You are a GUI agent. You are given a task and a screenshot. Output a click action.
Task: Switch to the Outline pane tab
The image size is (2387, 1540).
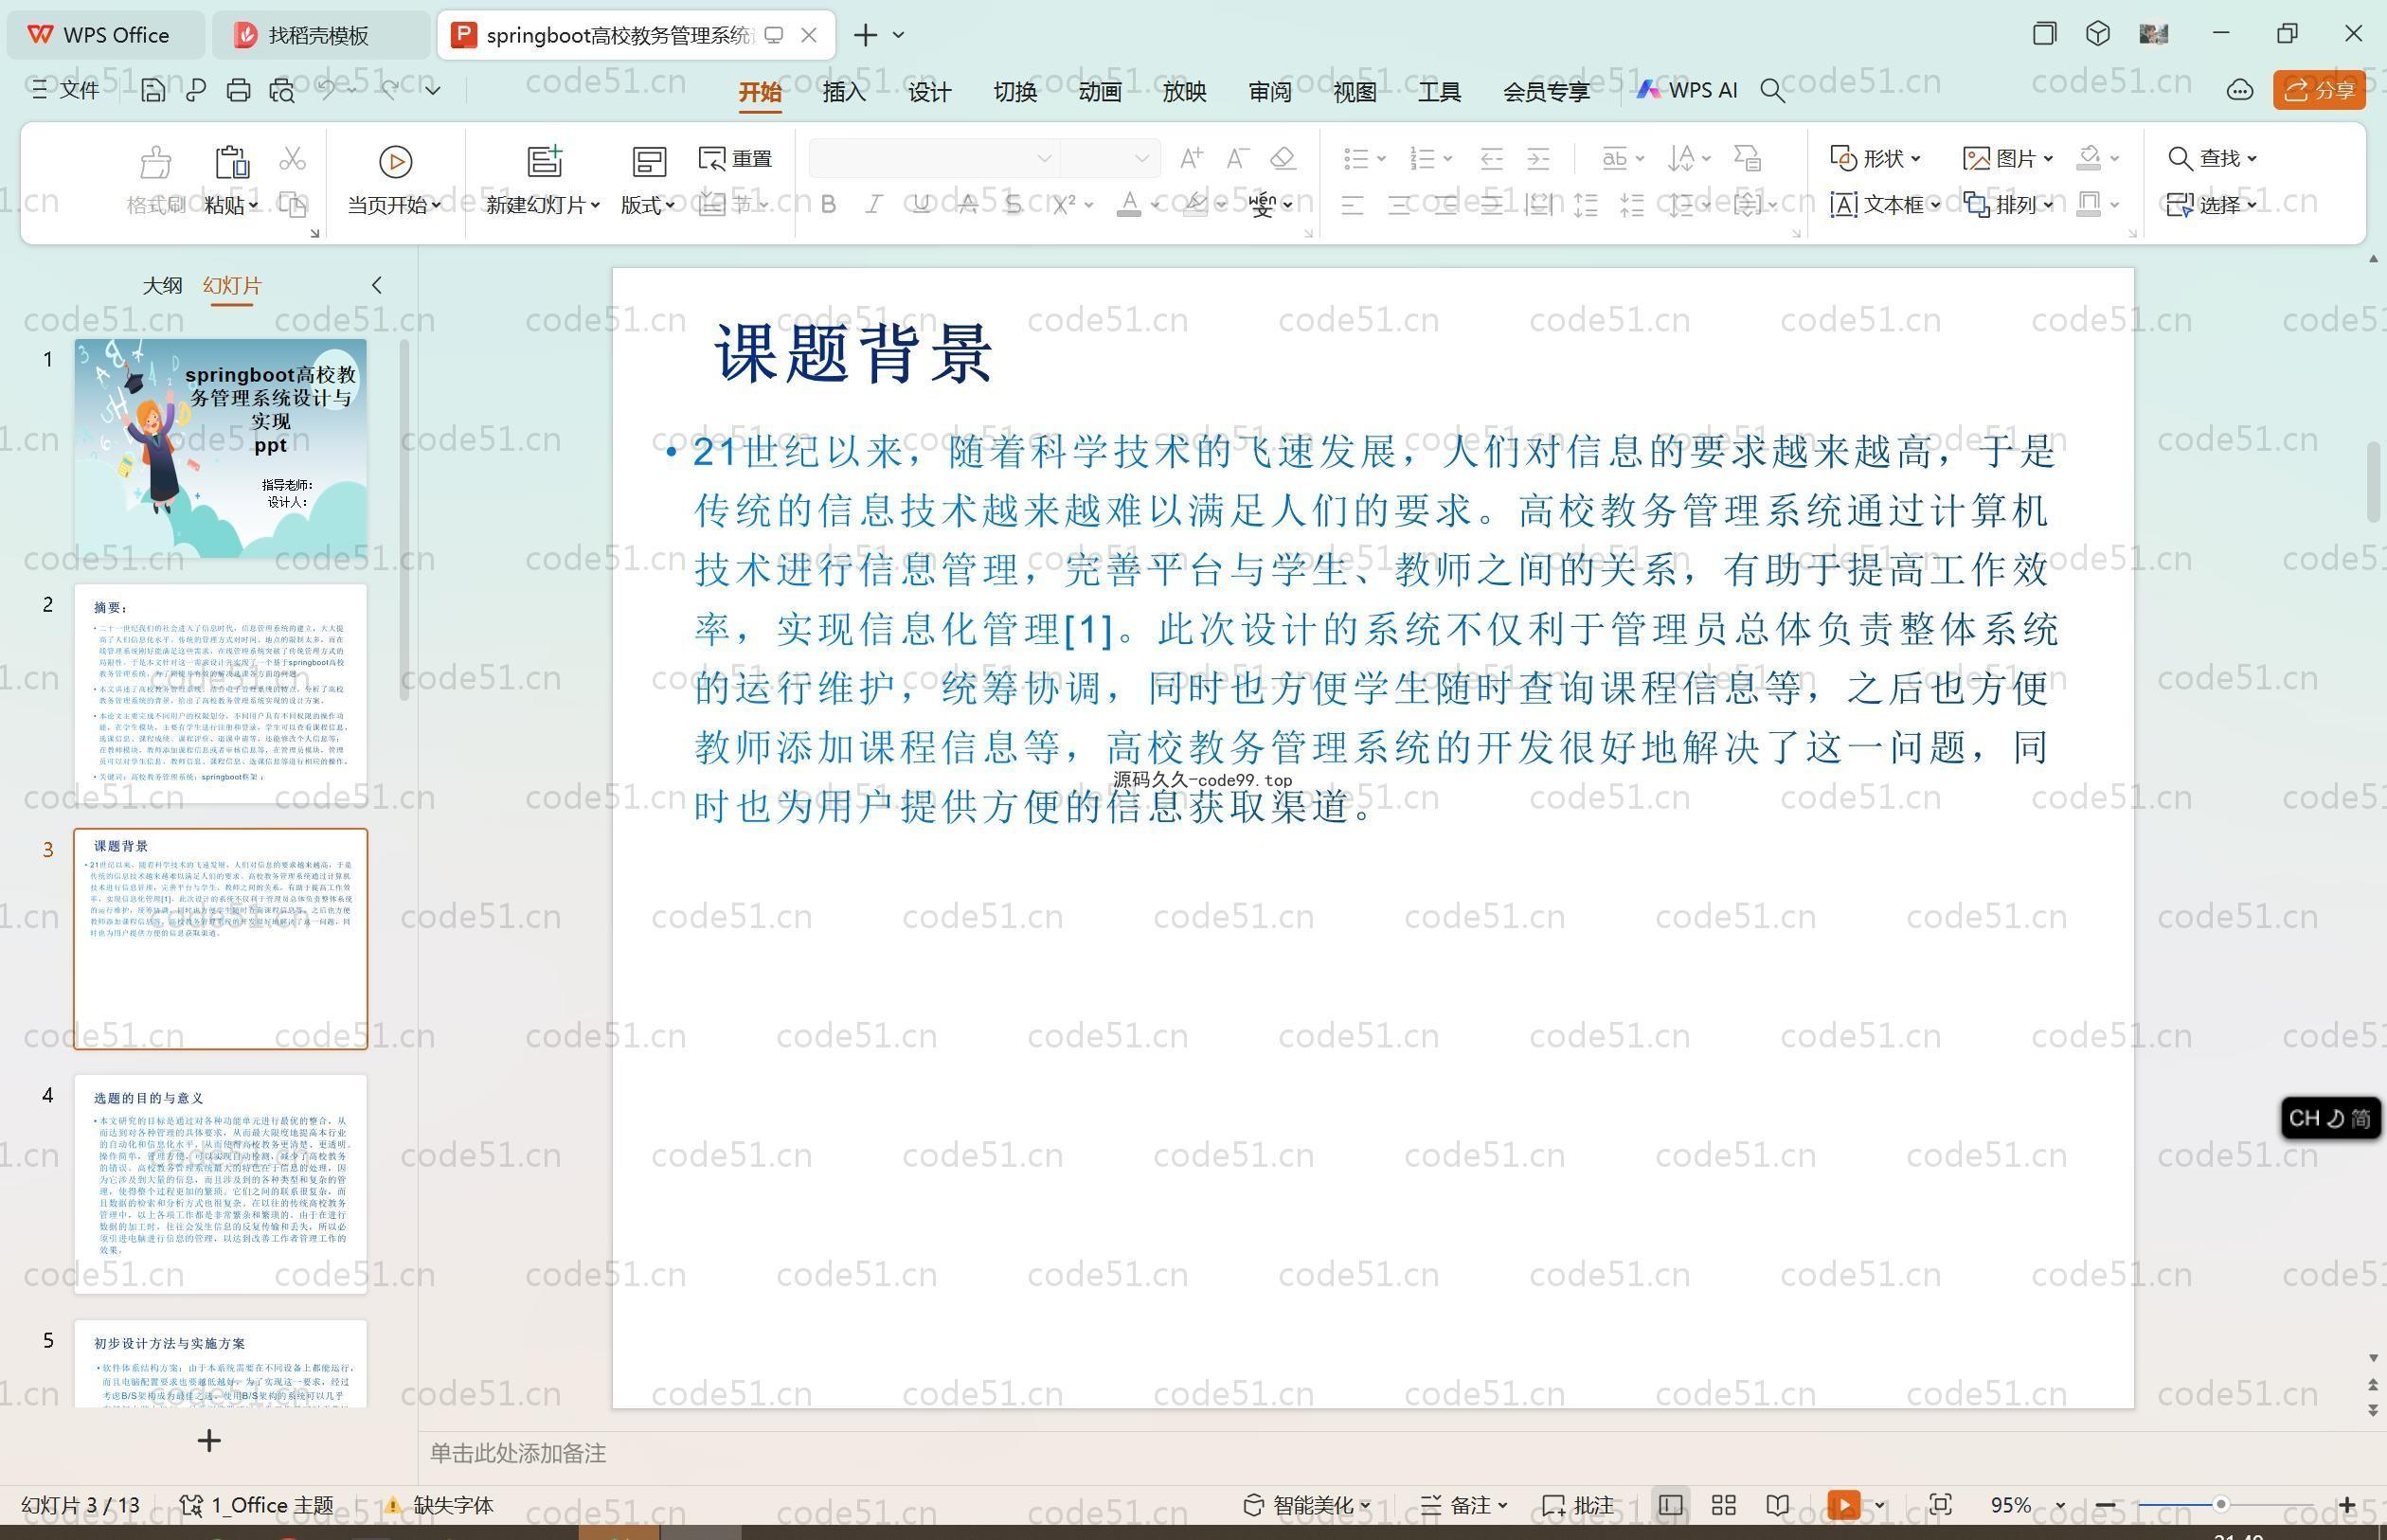tap(162, 285)
